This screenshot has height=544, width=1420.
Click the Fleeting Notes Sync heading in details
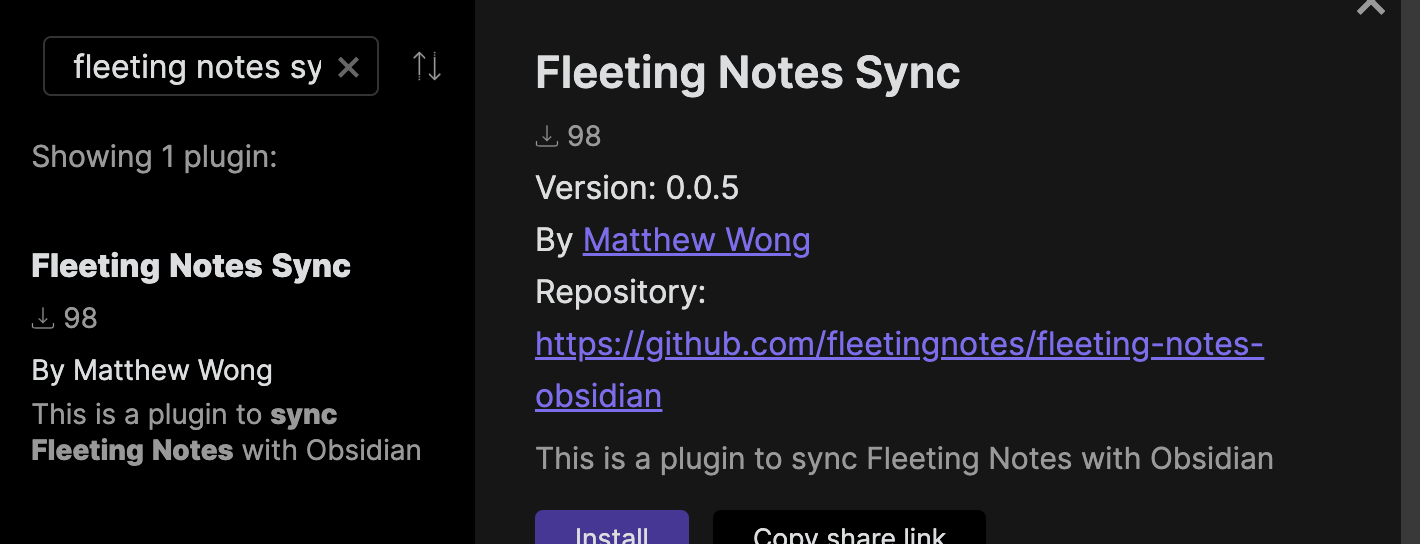[x=747, y=73]
